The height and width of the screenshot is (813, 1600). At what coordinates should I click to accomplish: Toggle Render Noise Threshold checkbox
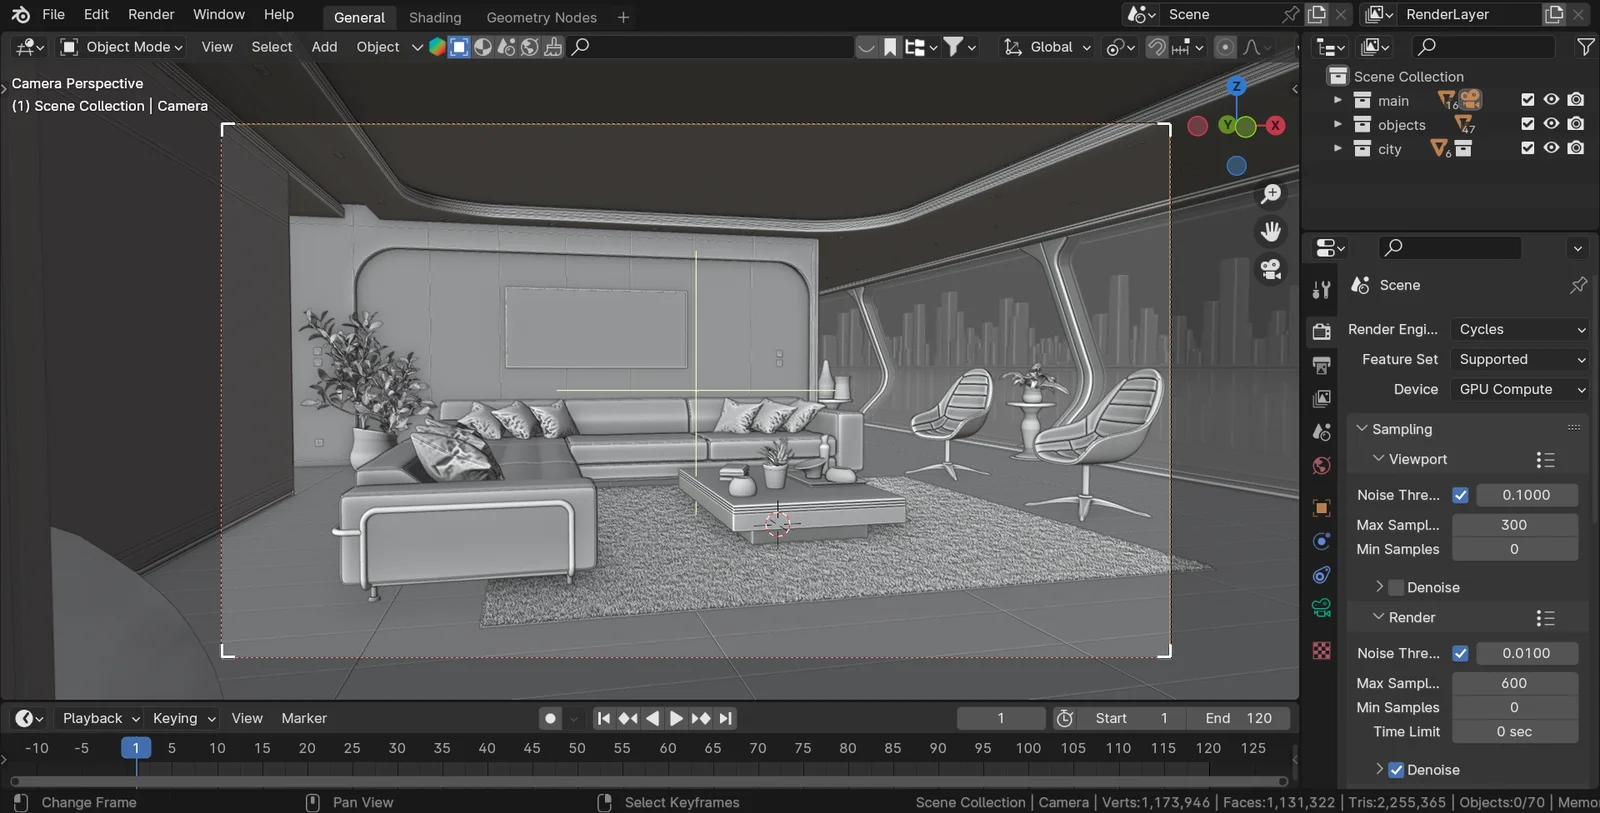pos(1460,653)
